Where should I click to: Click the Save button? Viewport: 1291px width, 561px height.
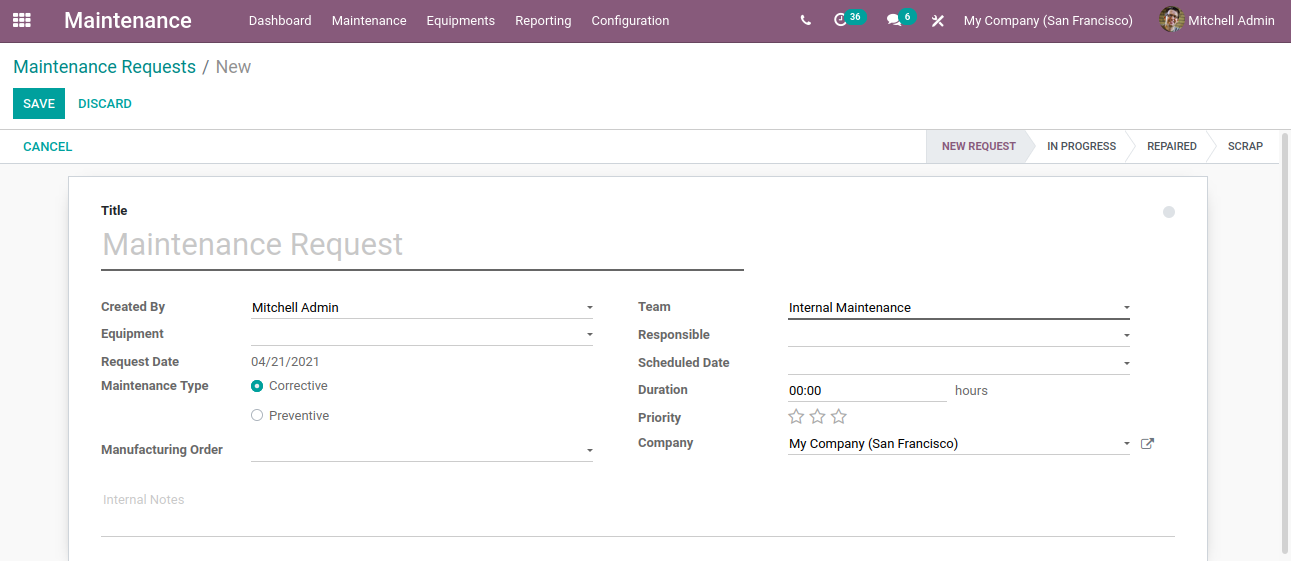[x=39, y=104]
